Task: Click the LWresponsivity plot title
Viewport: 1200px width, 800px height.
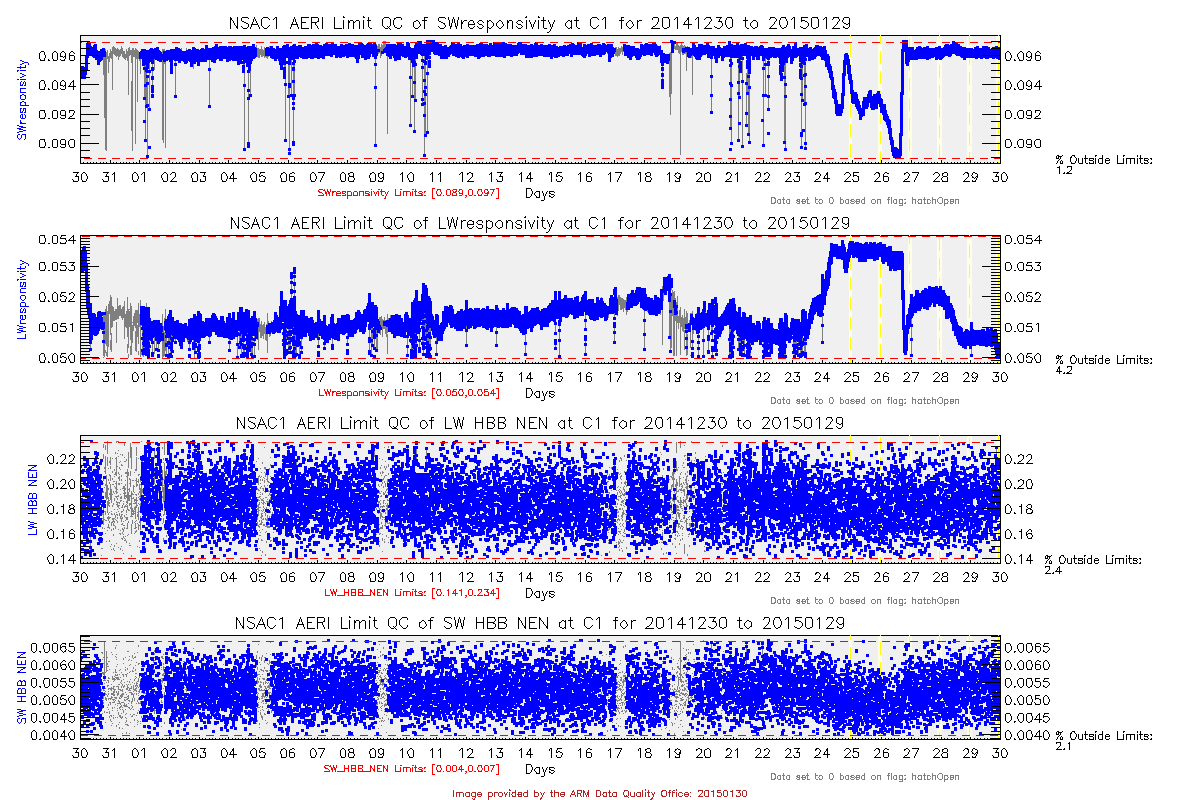Action: coord(539,223)
